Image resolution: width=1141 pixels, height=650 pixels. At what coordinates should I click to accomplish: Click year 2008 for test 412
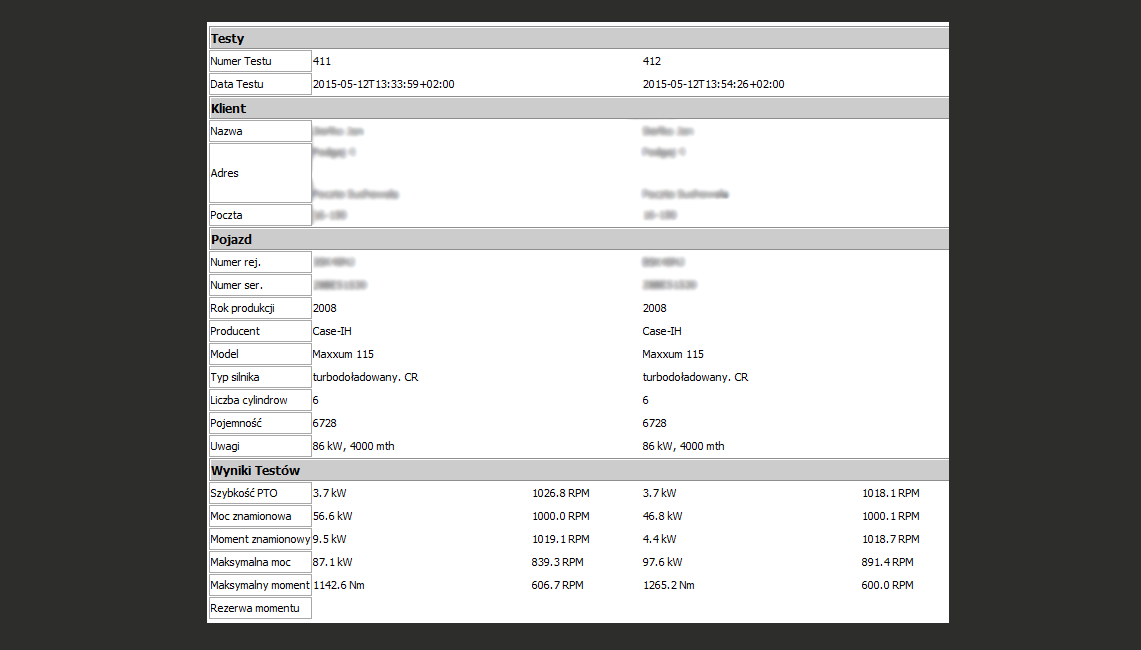[x=654, y=308]
